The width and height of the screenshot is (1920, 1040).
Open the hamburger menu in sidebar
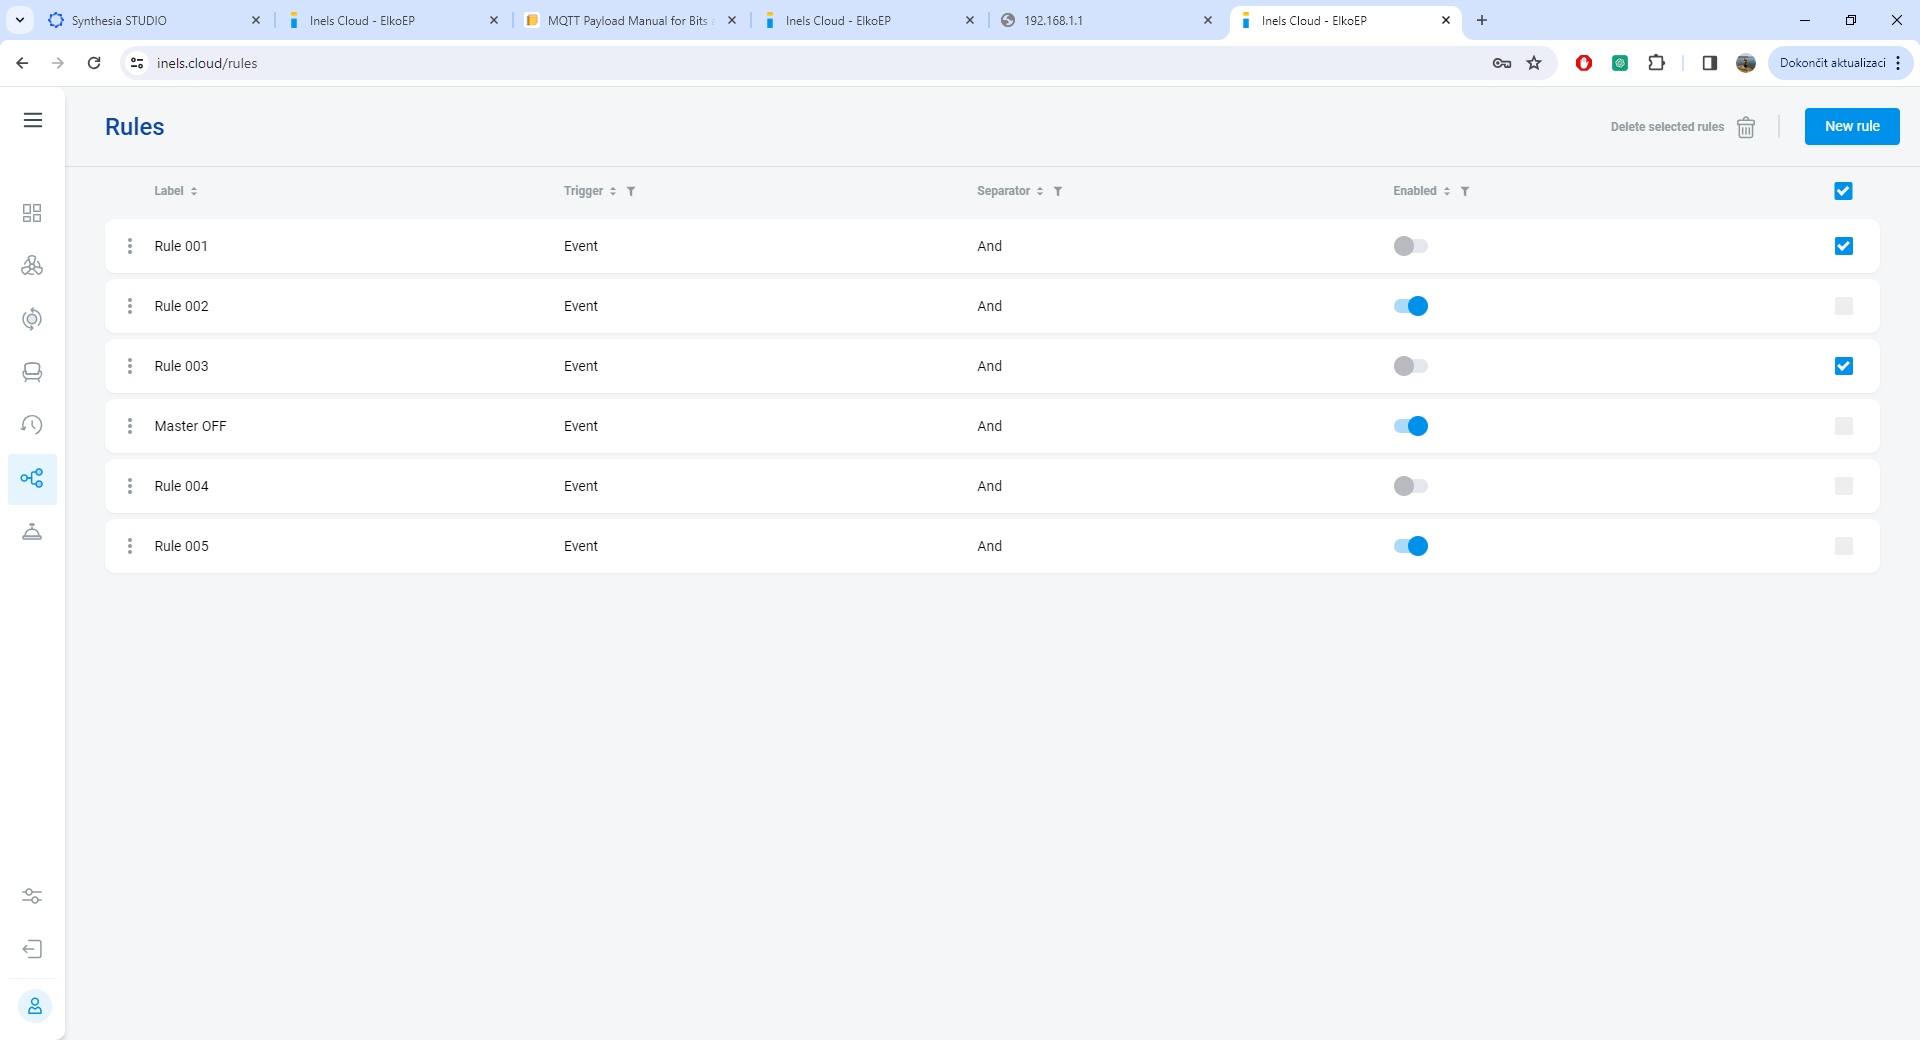33,120
